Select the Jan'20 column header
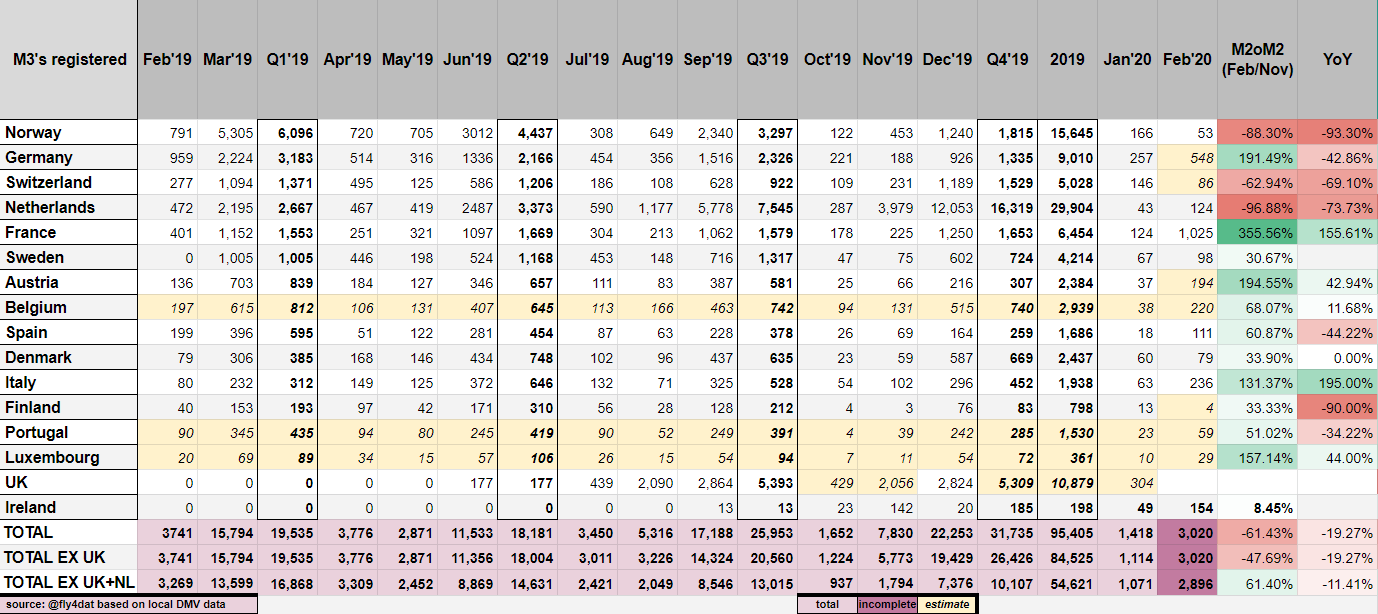 tap(1128, 59)
